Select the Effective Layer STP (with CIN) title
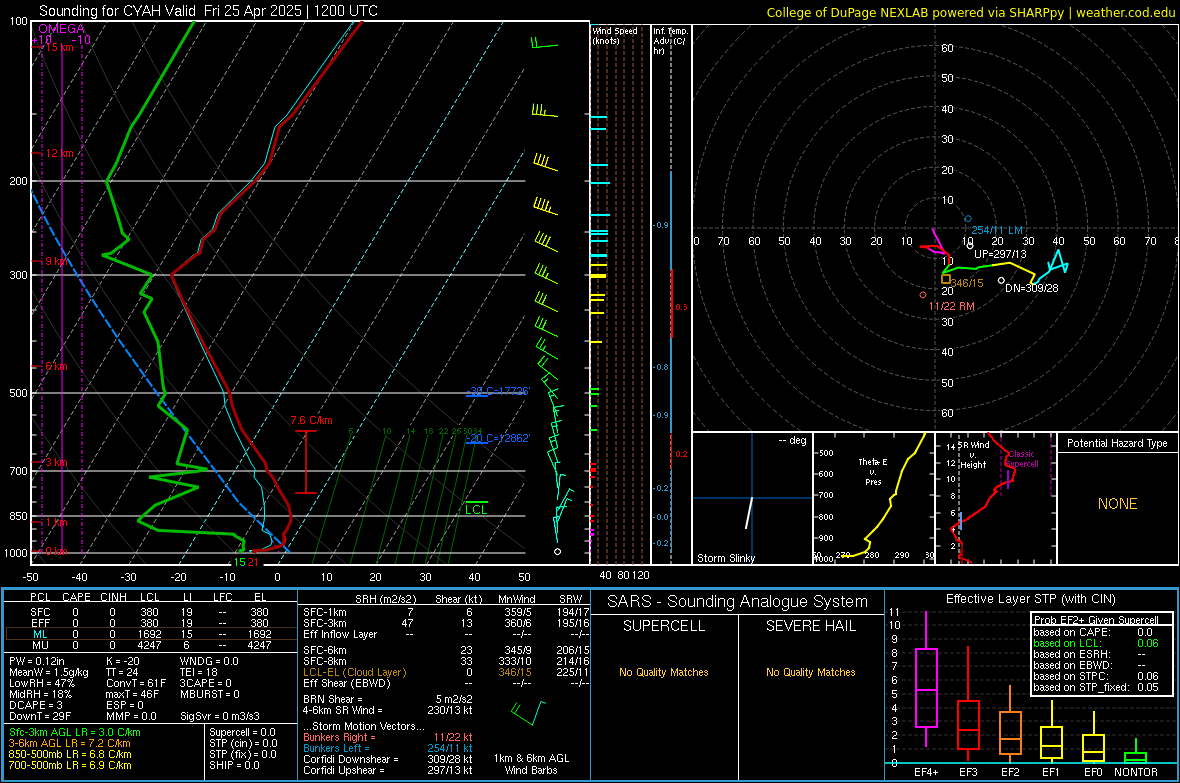The height and width of the screenshot is (783, 1180). (1030, 599)
